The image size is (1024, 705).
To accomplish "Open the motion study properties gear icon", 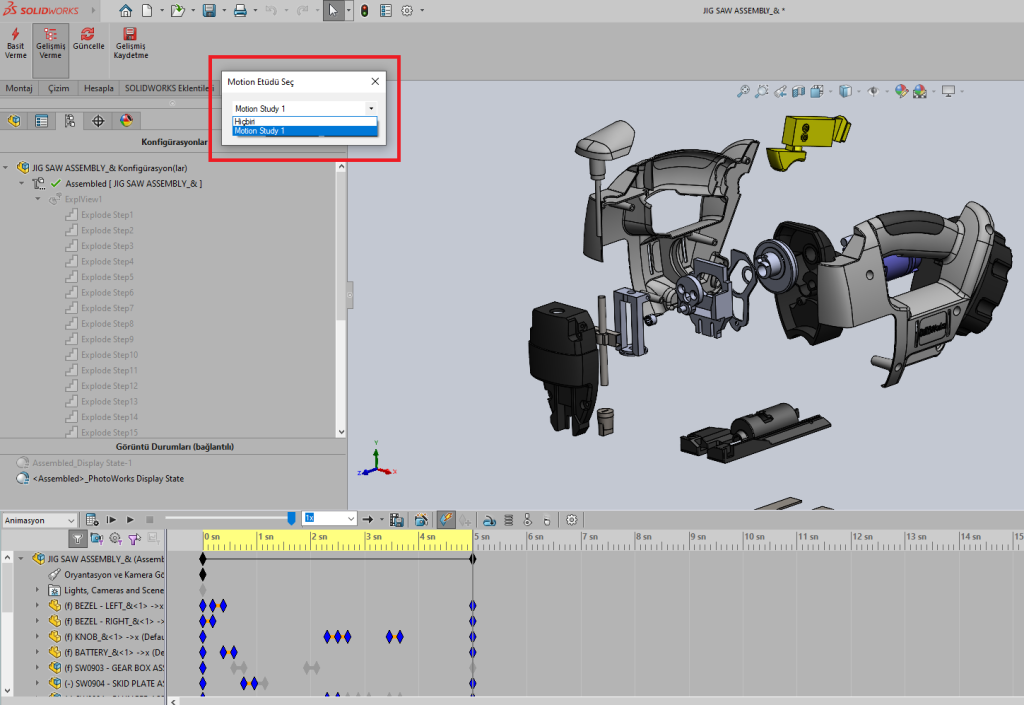I will click(572, 520).
